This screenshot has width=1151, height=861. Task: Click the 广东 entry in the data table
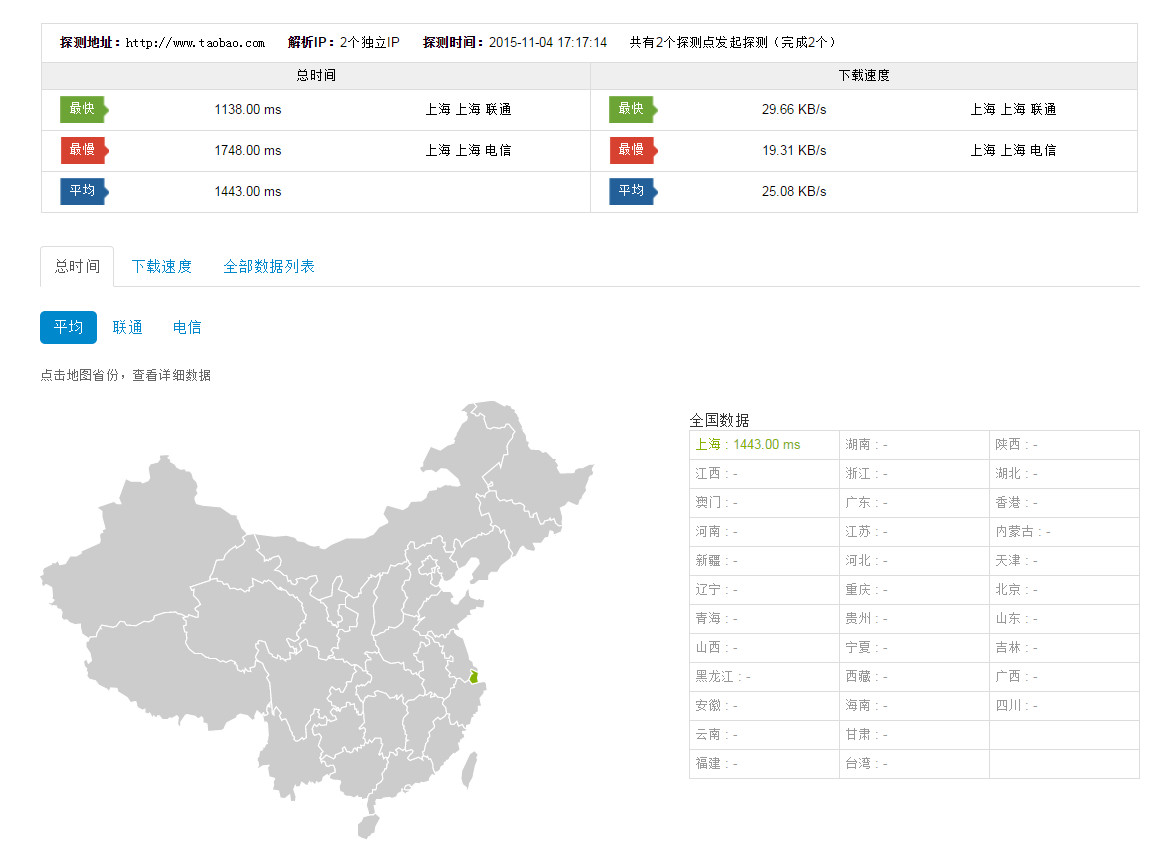pos(866,503)
